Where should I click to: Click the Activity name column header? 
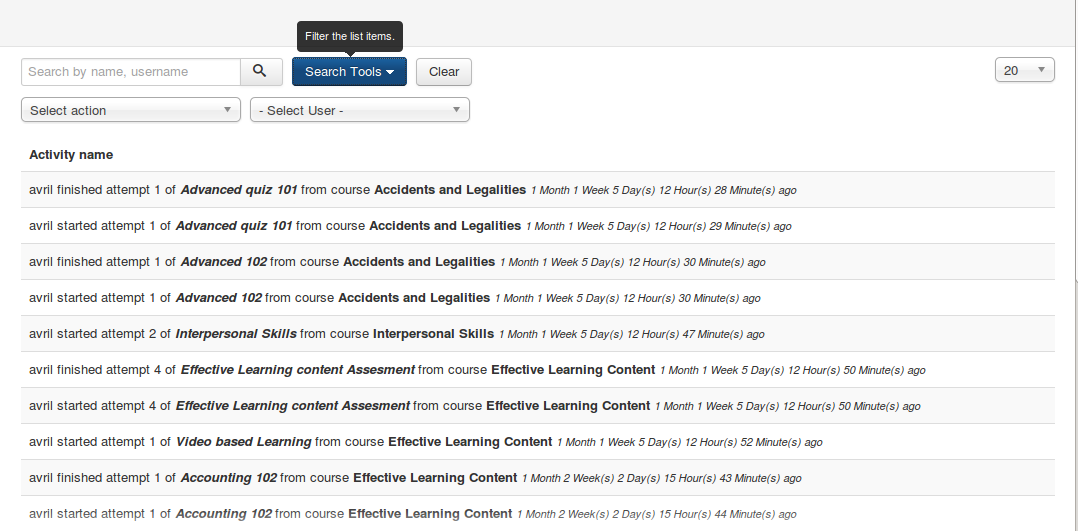click(x=71, y=155)
